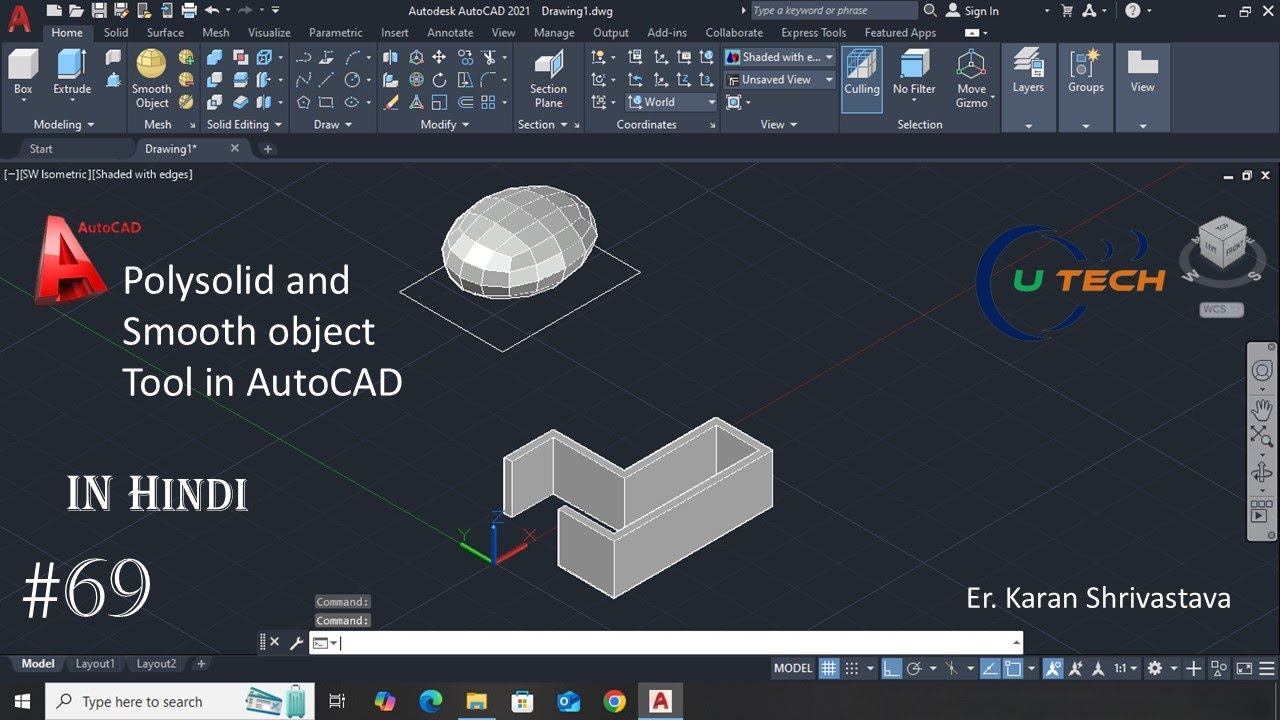Open a file with the Open folder icon
This screenshot has height=720, width=1280.
click(x=76, y=10)
